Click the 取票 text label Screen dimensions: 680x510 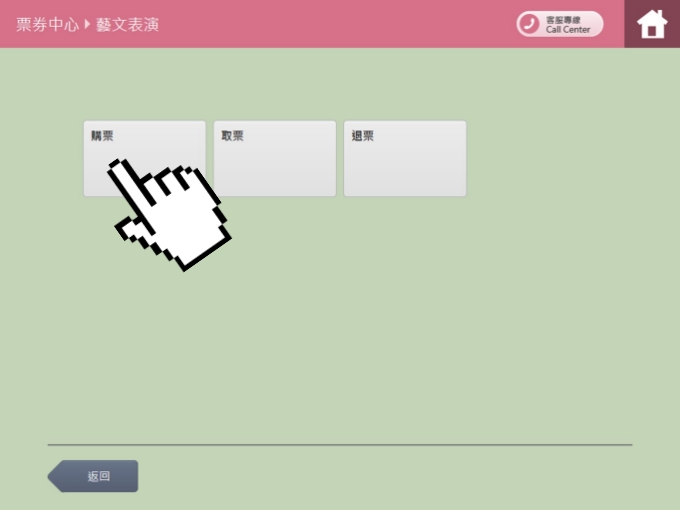tap(232, 136)
